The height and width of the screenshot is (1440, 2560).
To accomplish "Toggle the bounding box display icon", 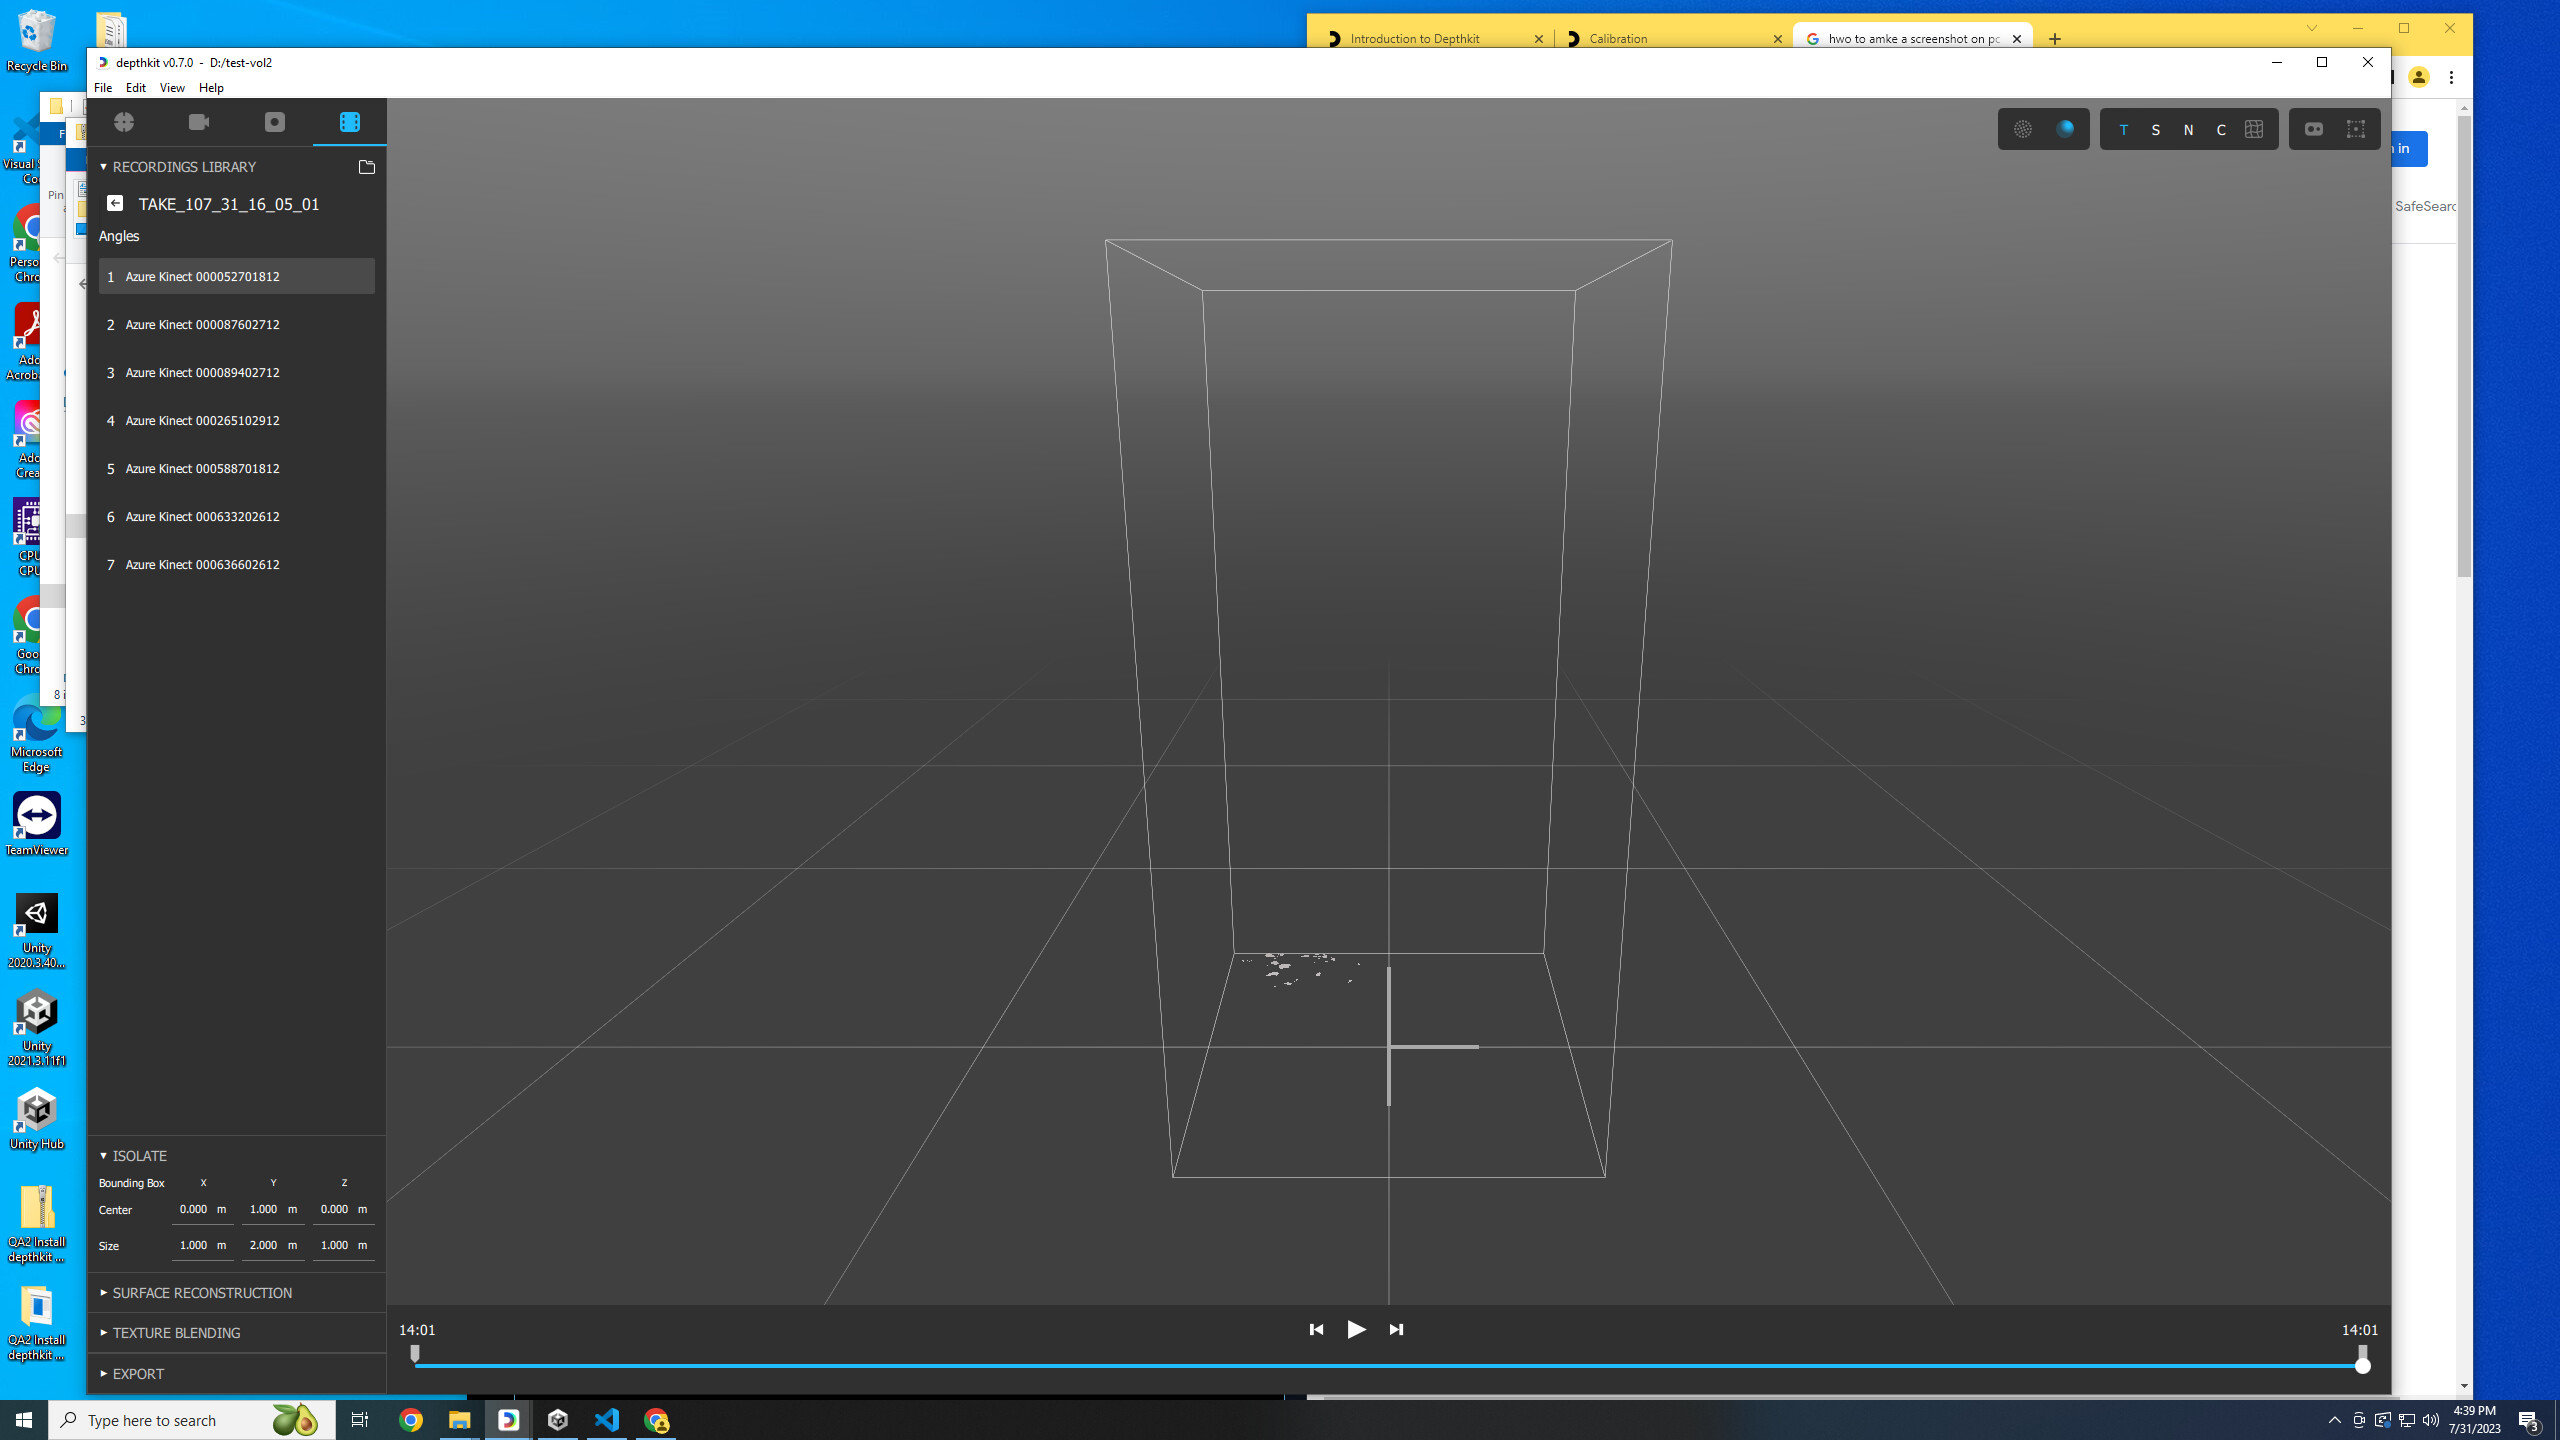I will pyautogui.click(x=2355, y=129).
